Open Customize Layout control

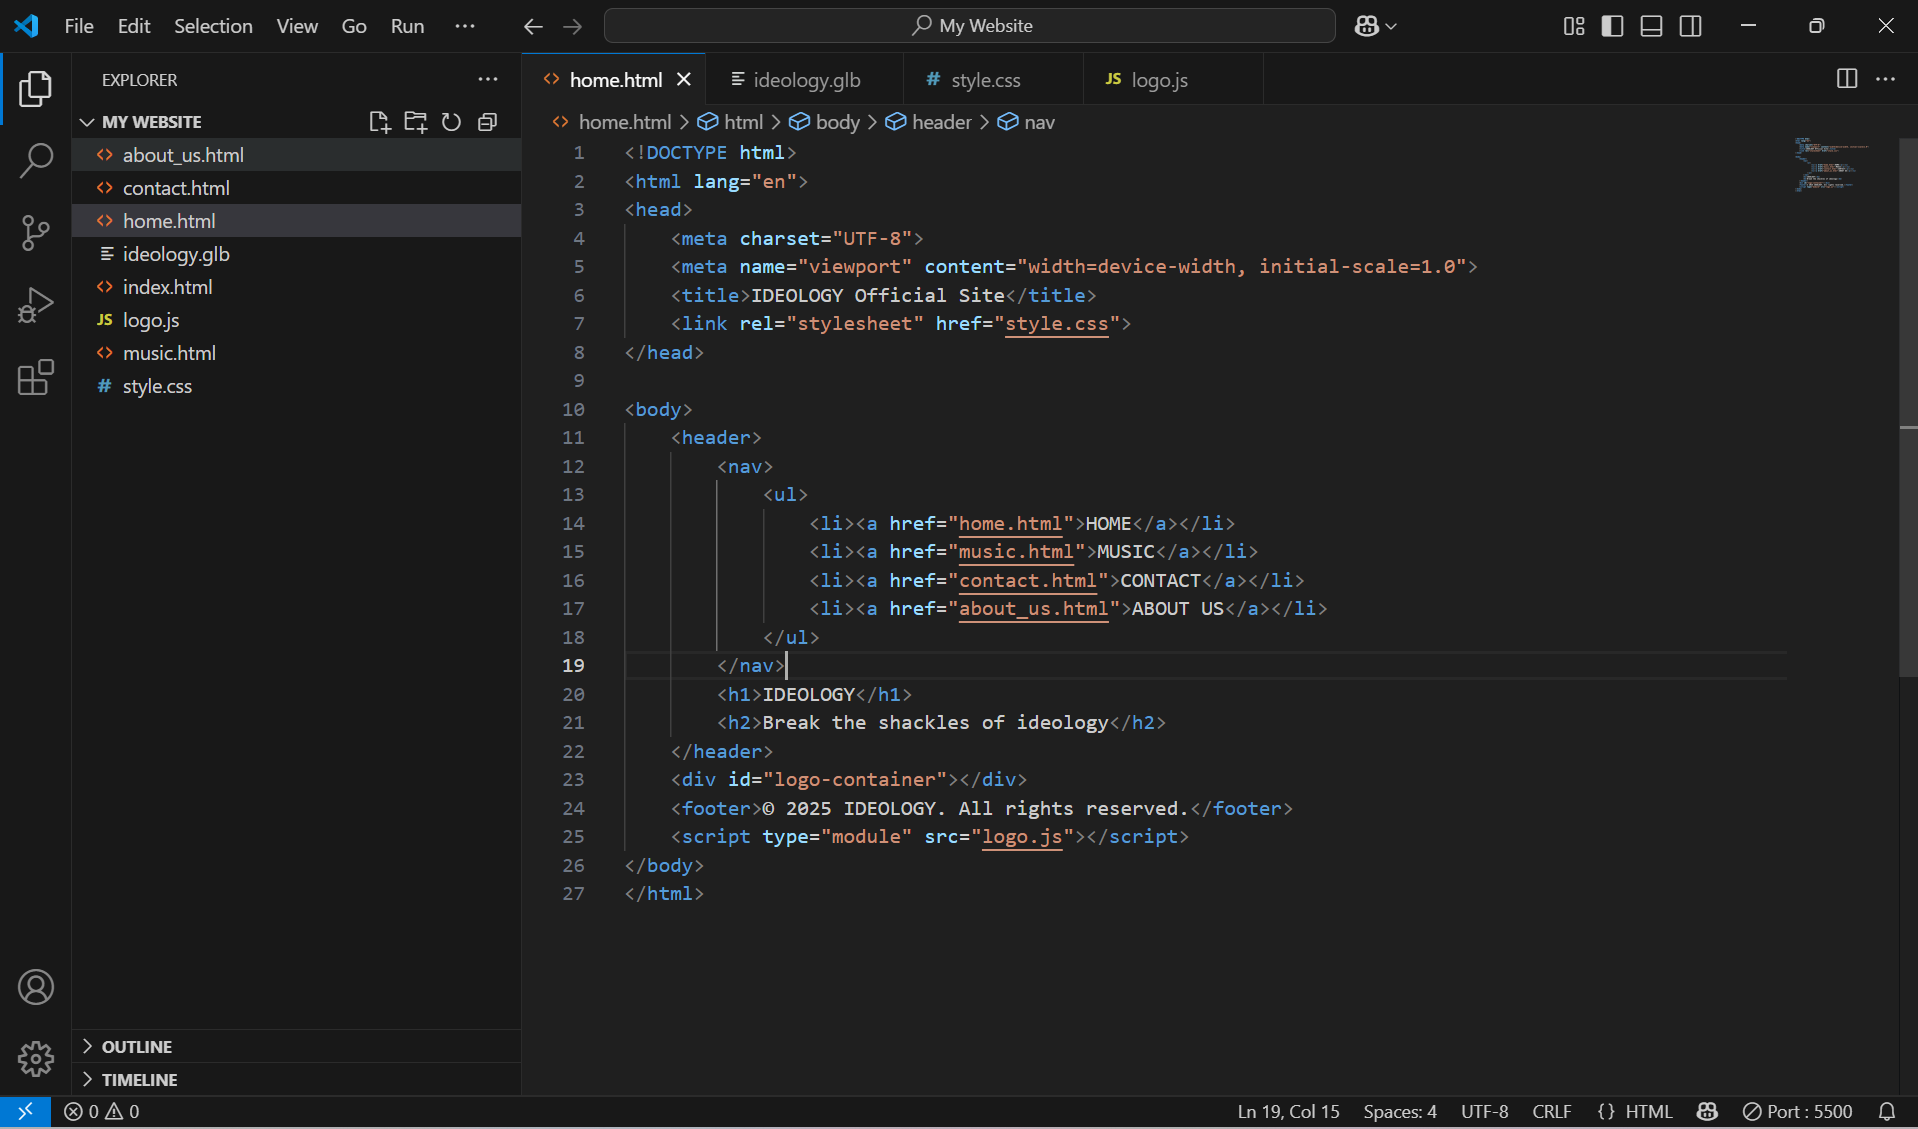[x=1574, y=26]
